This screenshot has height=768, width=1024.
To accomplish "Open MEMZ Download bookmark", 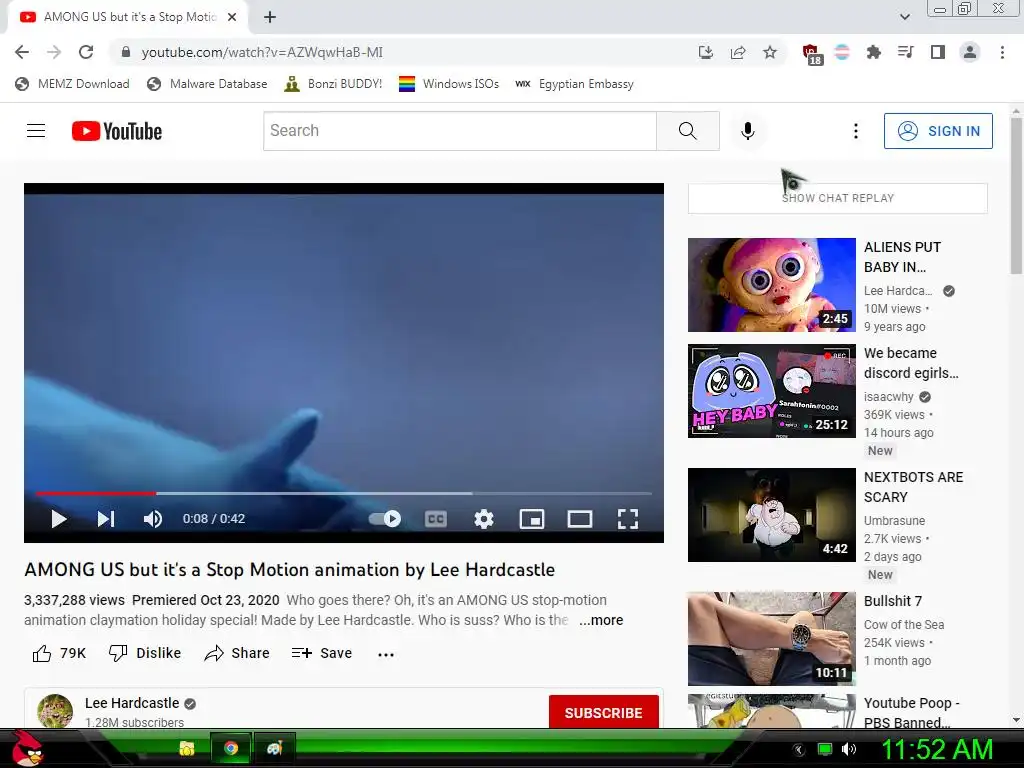I will 72,84.
